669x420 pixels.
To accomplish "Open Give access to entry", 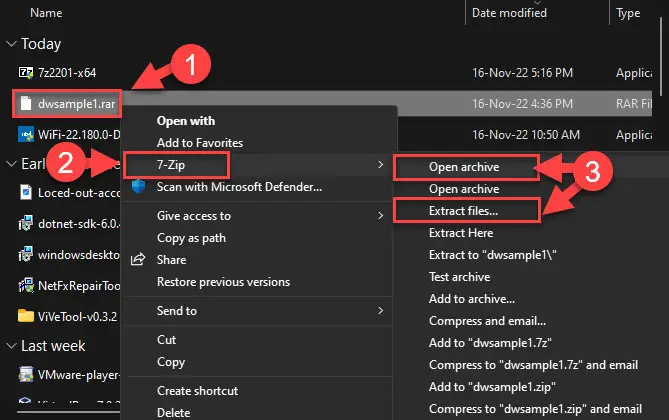I will point(194,216).
